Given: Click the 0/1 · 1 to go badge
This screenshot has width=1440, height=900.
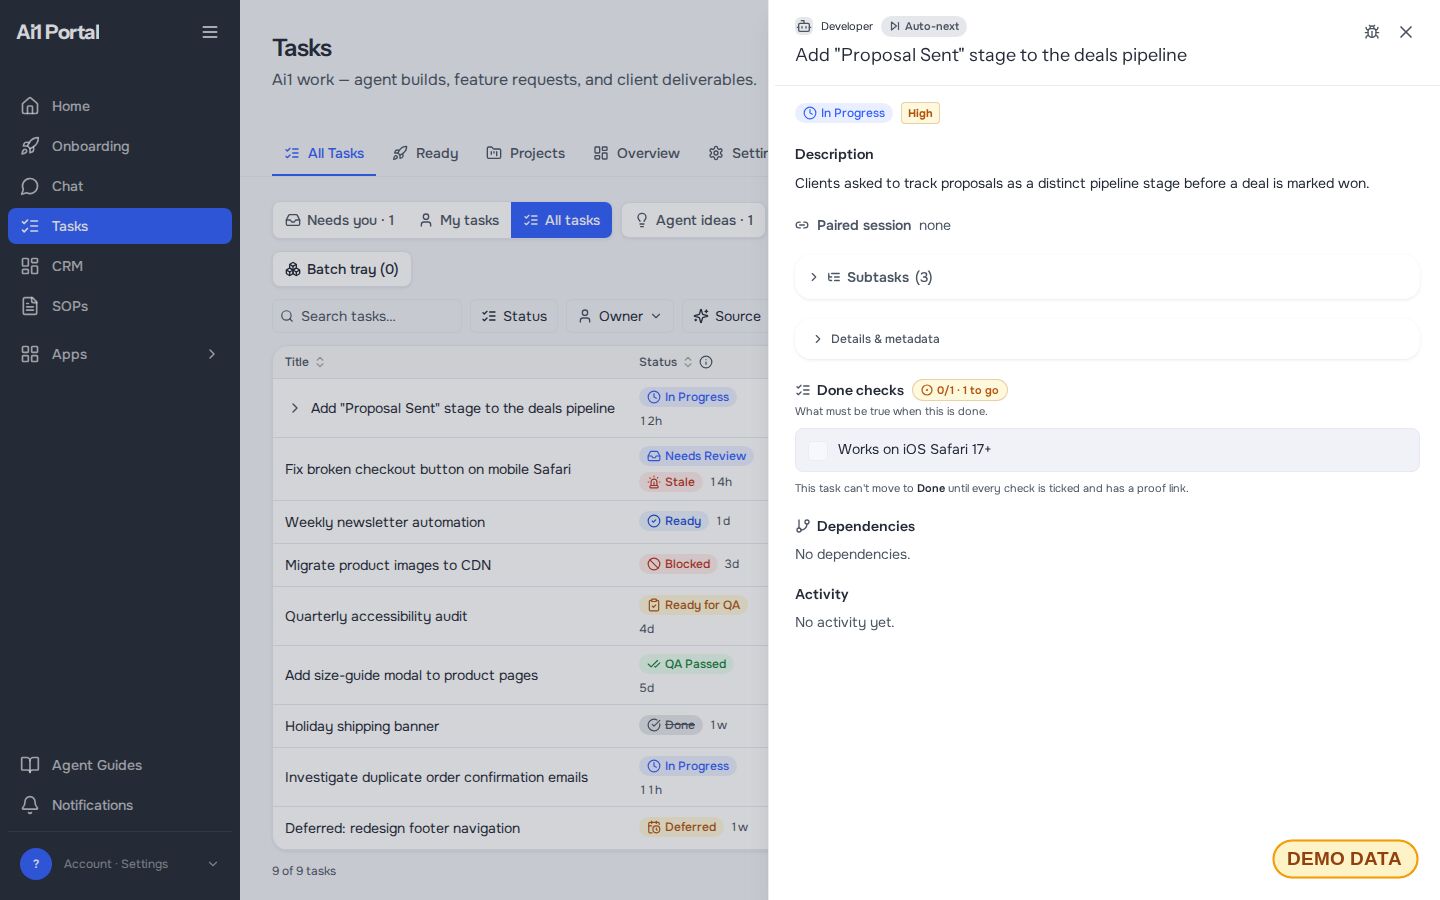Looking at the screenshot, I should point(960,390).
